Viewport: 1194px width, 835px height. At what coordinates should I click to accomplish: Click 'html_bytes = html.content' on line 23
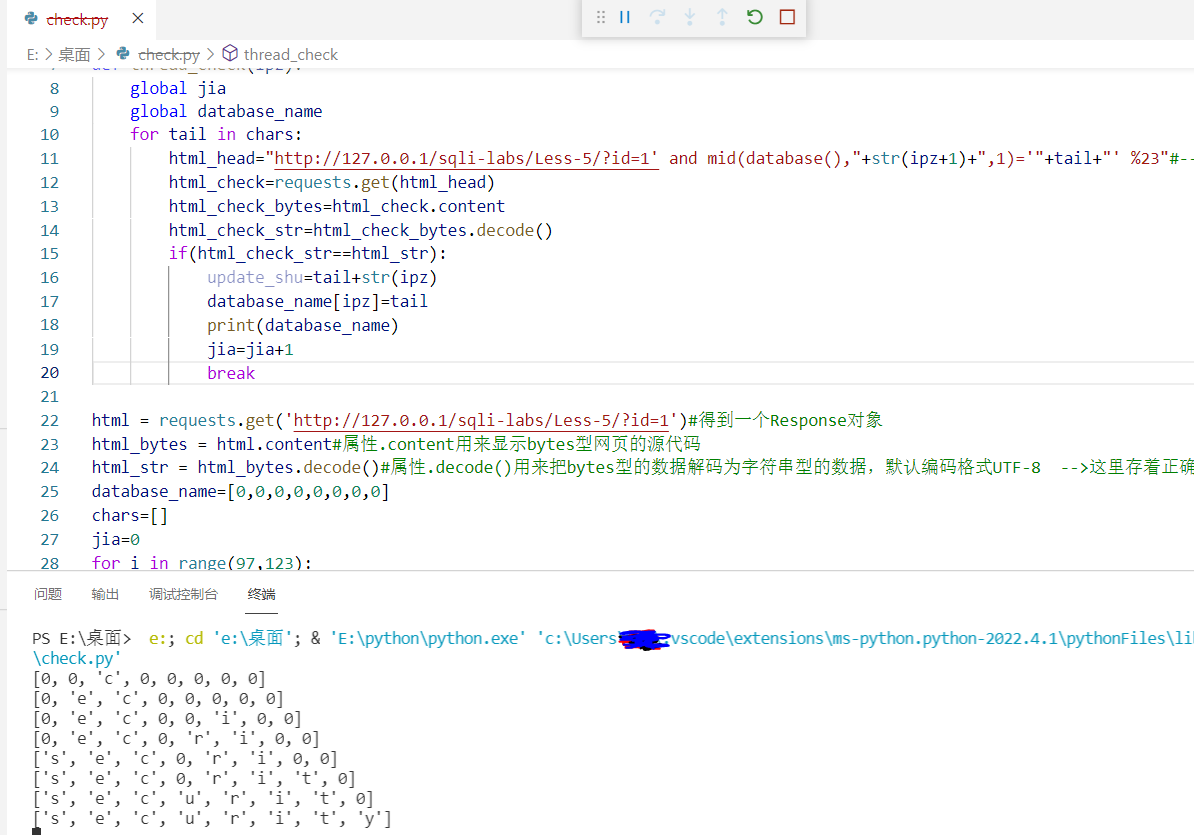coord(212,444)
